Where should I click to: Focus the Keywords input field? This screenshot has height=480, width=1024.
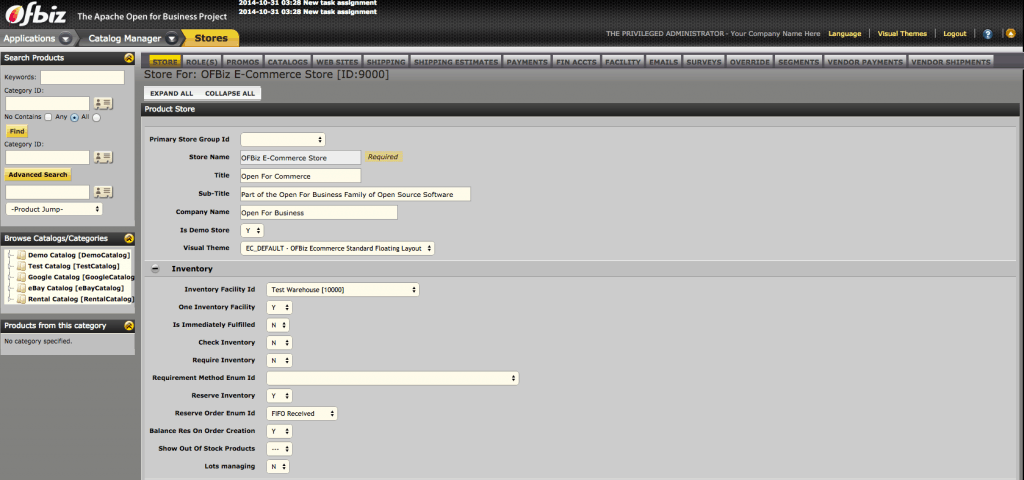click(82, 78)
